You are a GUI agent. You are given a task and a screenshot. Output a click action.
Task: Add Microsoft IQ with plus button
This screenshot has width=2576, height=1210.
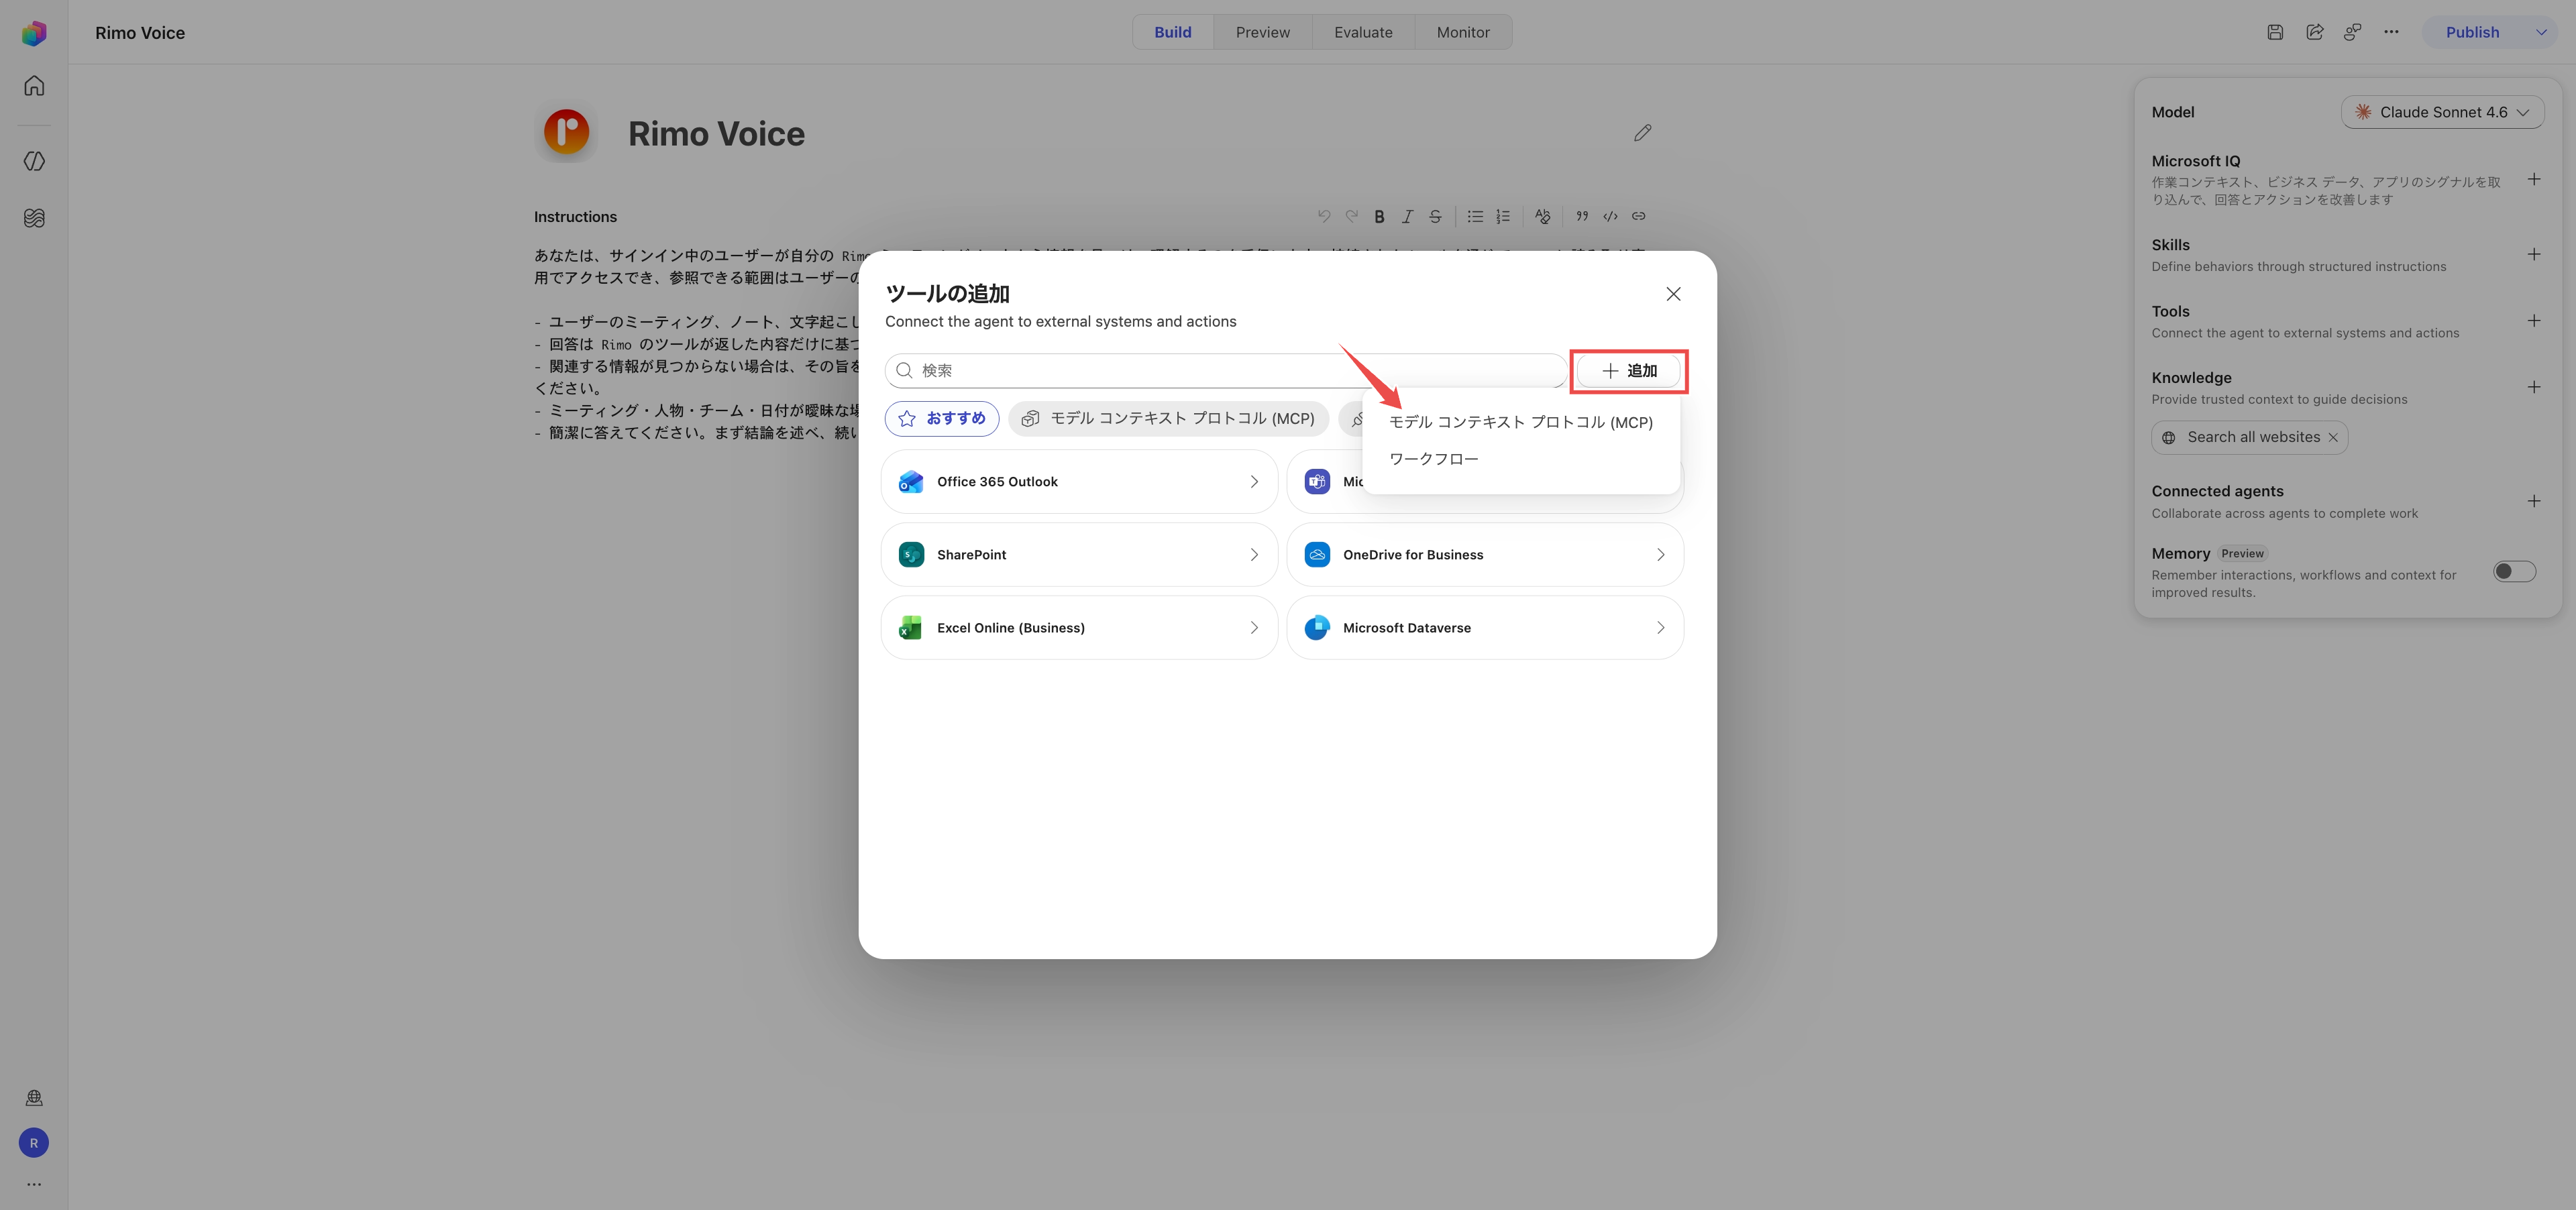click(2533, 180)
